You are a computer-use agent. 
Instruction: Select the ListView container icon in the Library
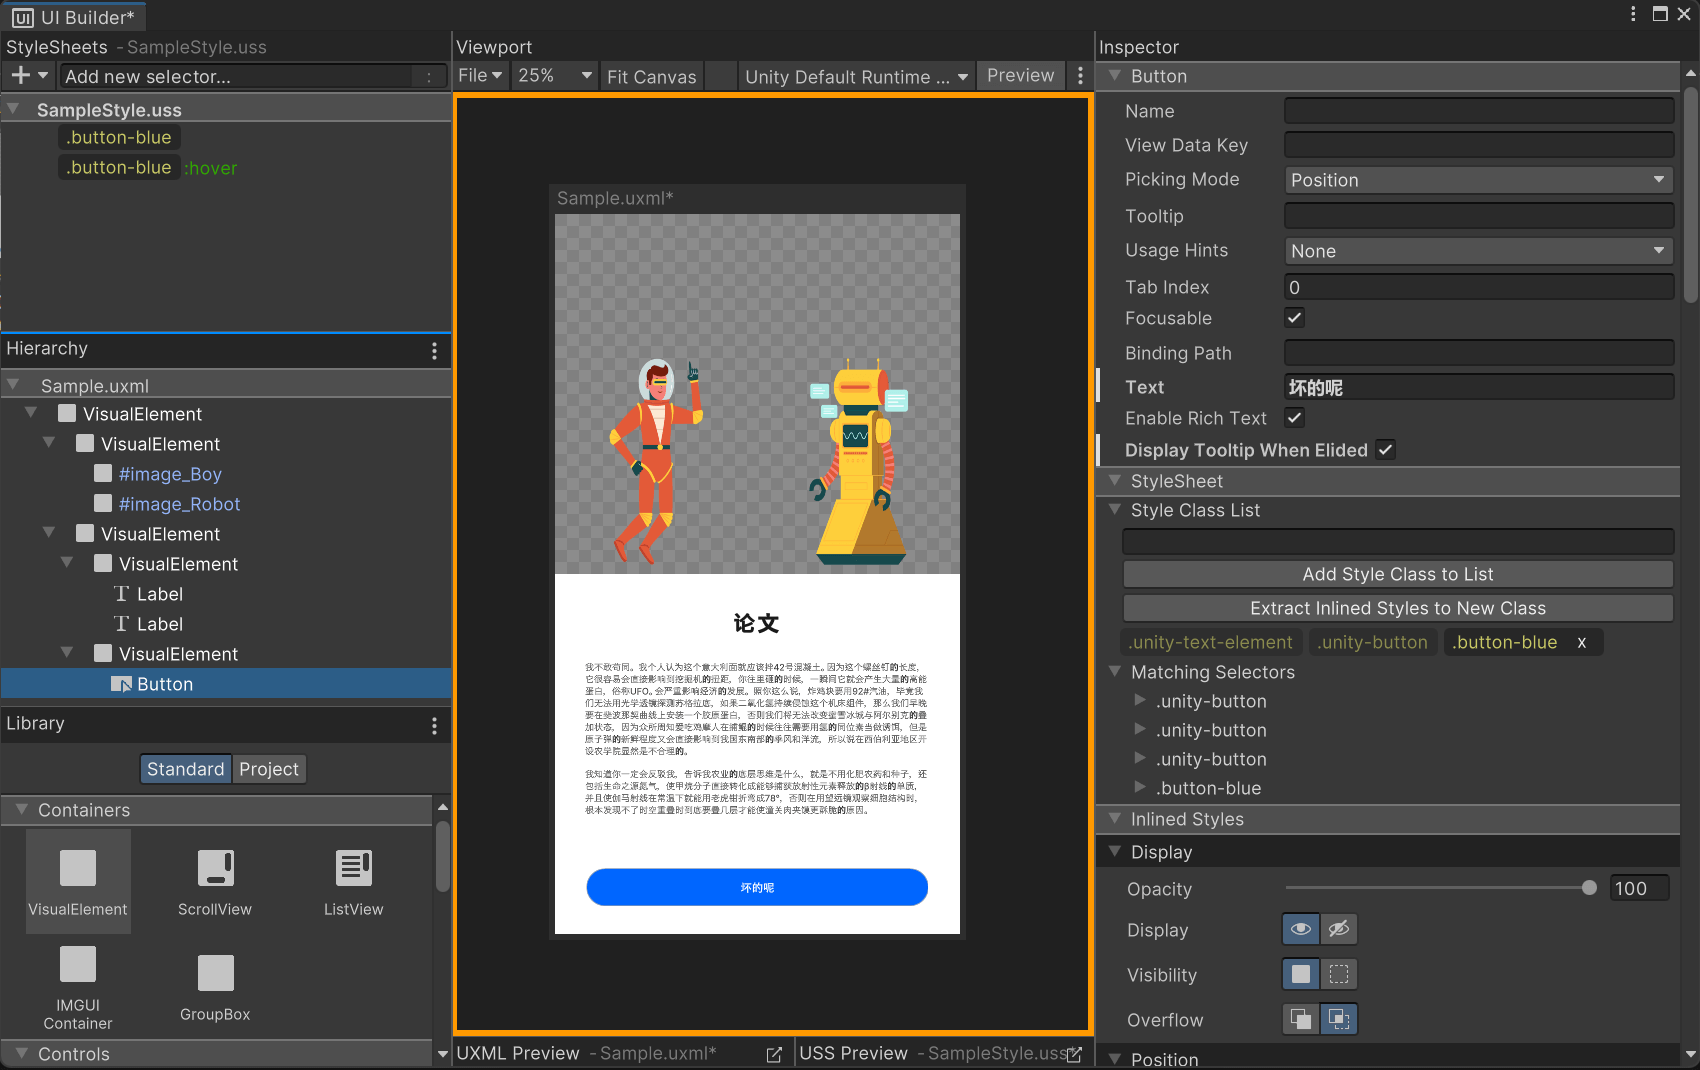pos(352,870)
